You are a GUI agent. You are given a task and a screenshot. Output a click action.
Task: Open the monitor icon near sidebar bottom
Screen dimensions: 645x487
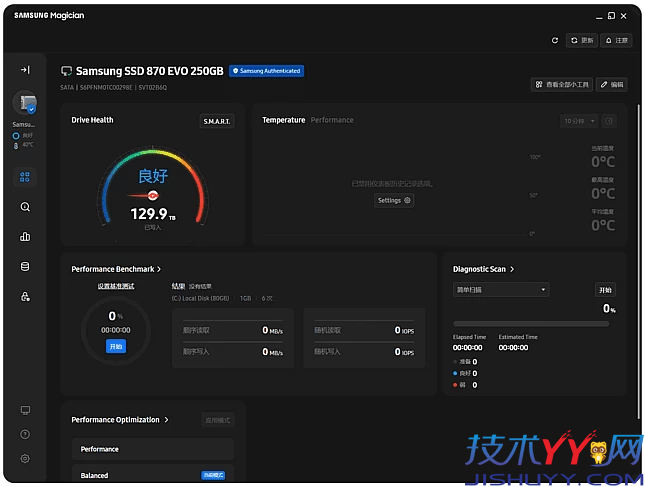(25, 410)
